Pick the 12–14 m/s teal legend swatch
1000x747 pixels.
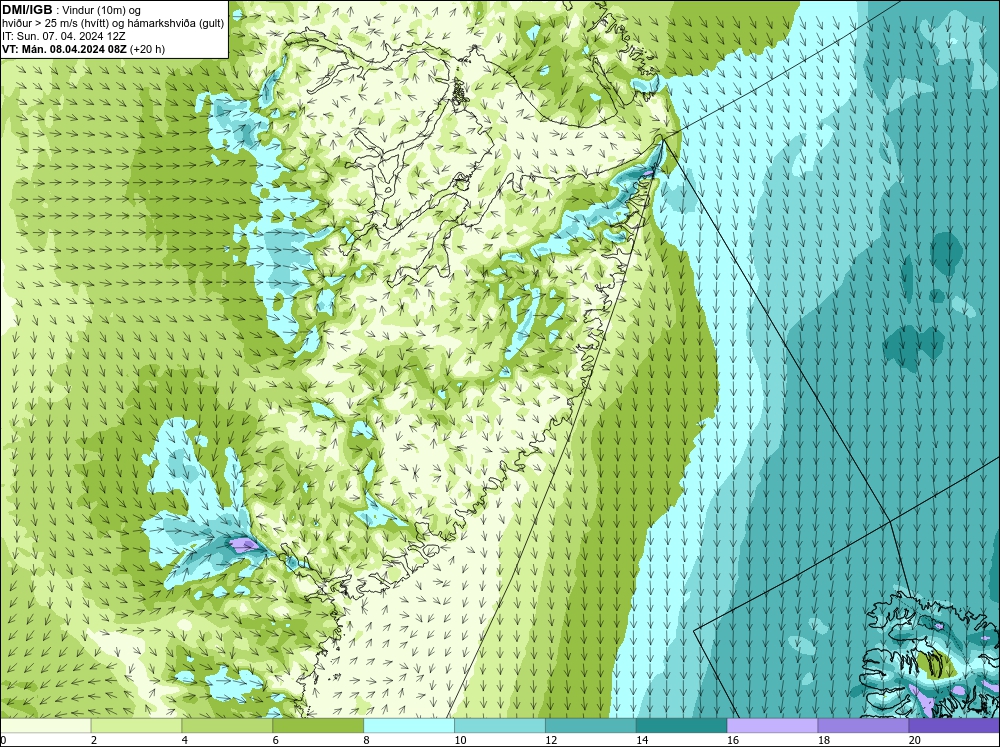[x=591, y=726]
